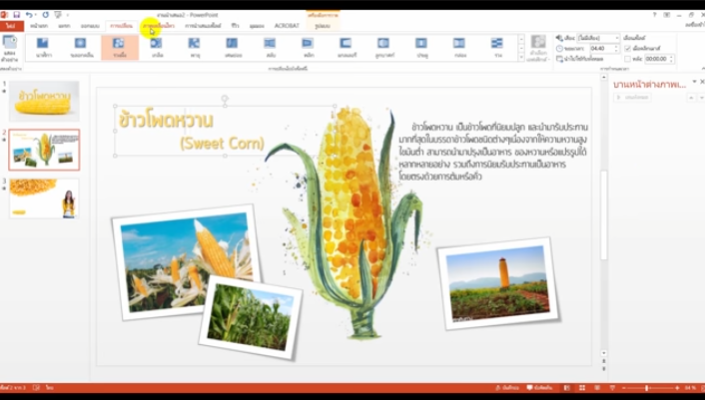The width and height of the screenshot is (705, 400).
Task: Redo the last action
Action: point(45,15)
